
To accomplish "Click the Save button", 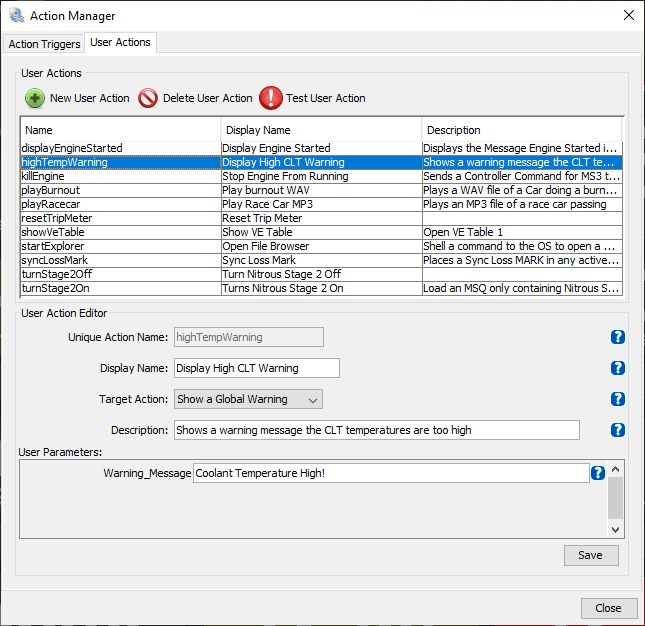I will click(x=591, y=555).
